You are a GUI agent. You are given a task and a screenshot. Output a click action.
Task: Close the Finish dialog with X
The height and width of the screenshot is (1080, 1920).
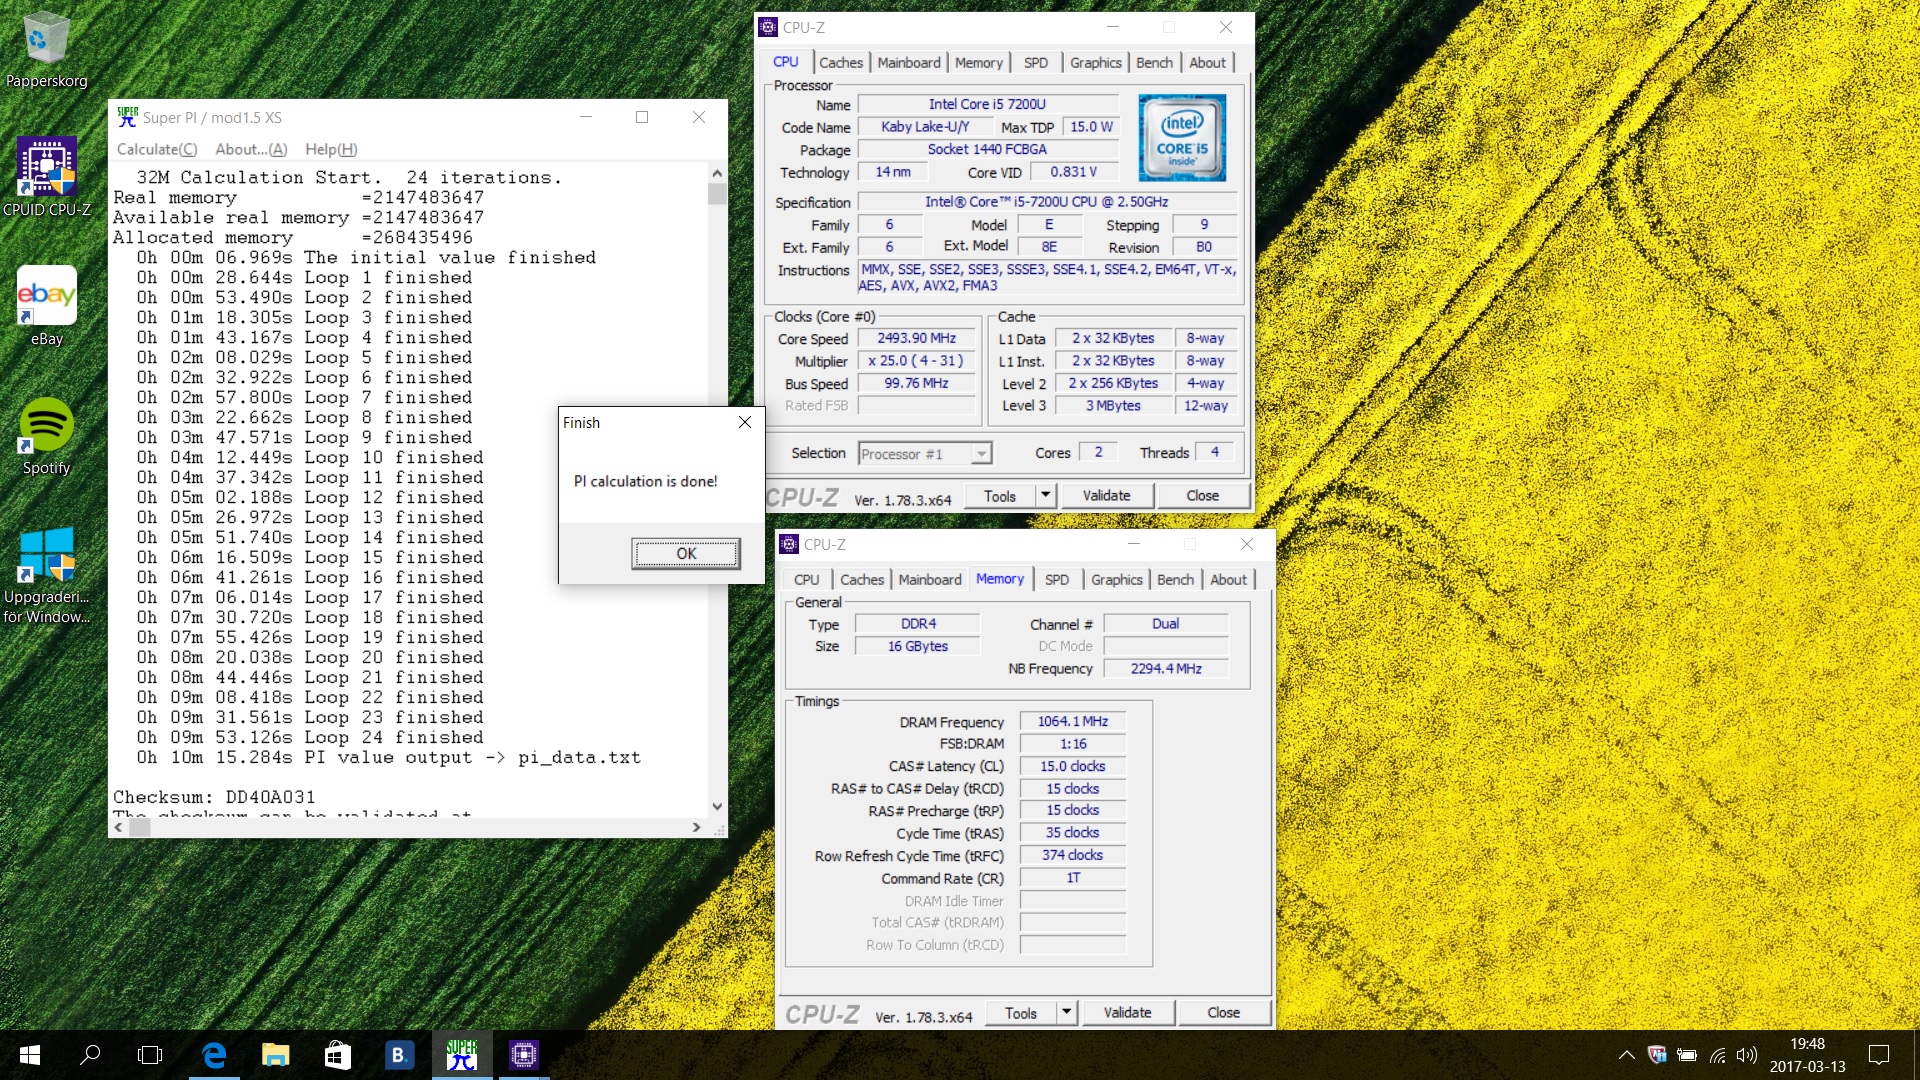coord(745,422)
